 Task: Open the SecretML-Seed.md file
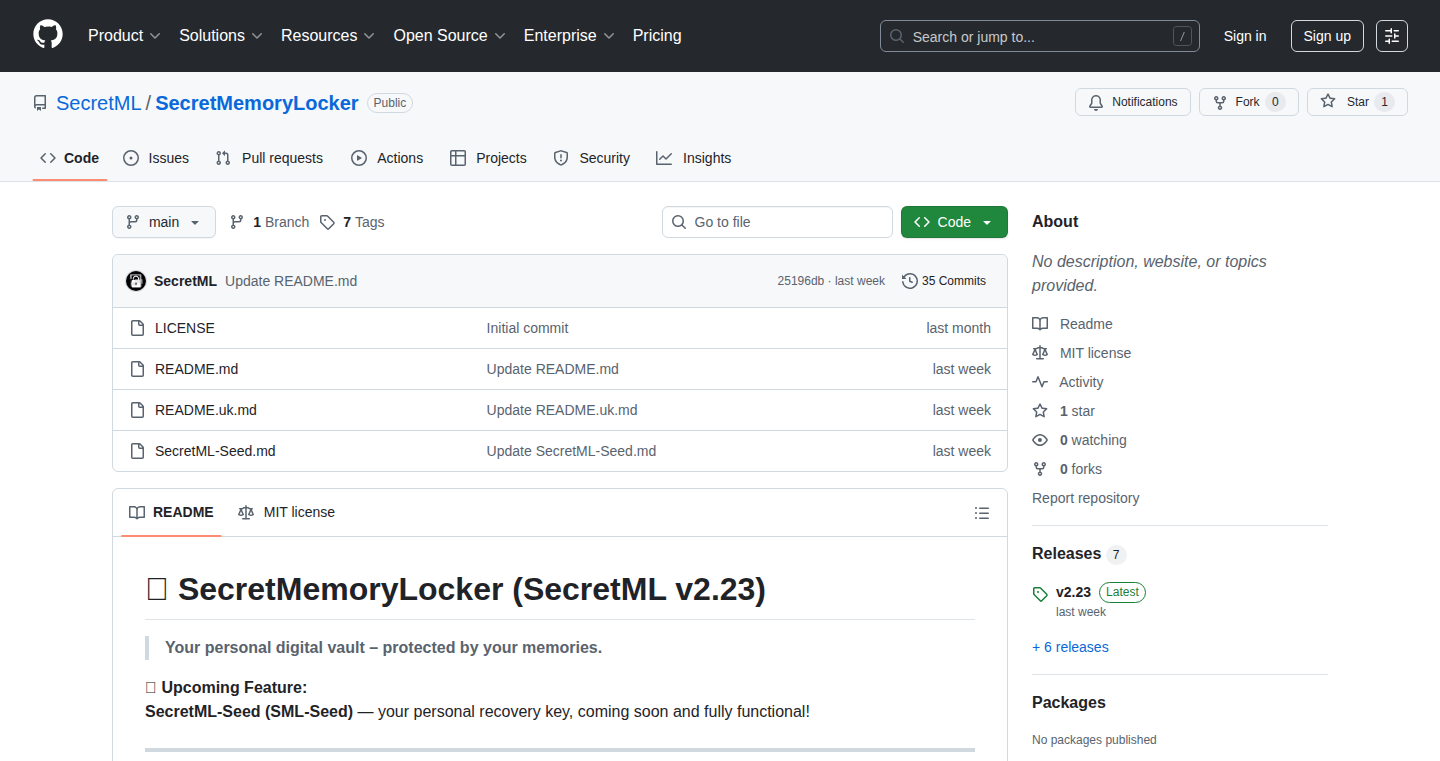(215, 451)
